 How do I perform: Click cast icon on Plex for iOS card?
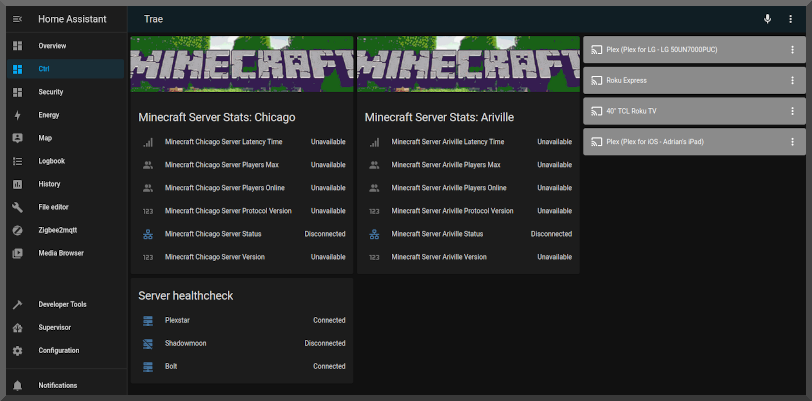pos(595,142)
